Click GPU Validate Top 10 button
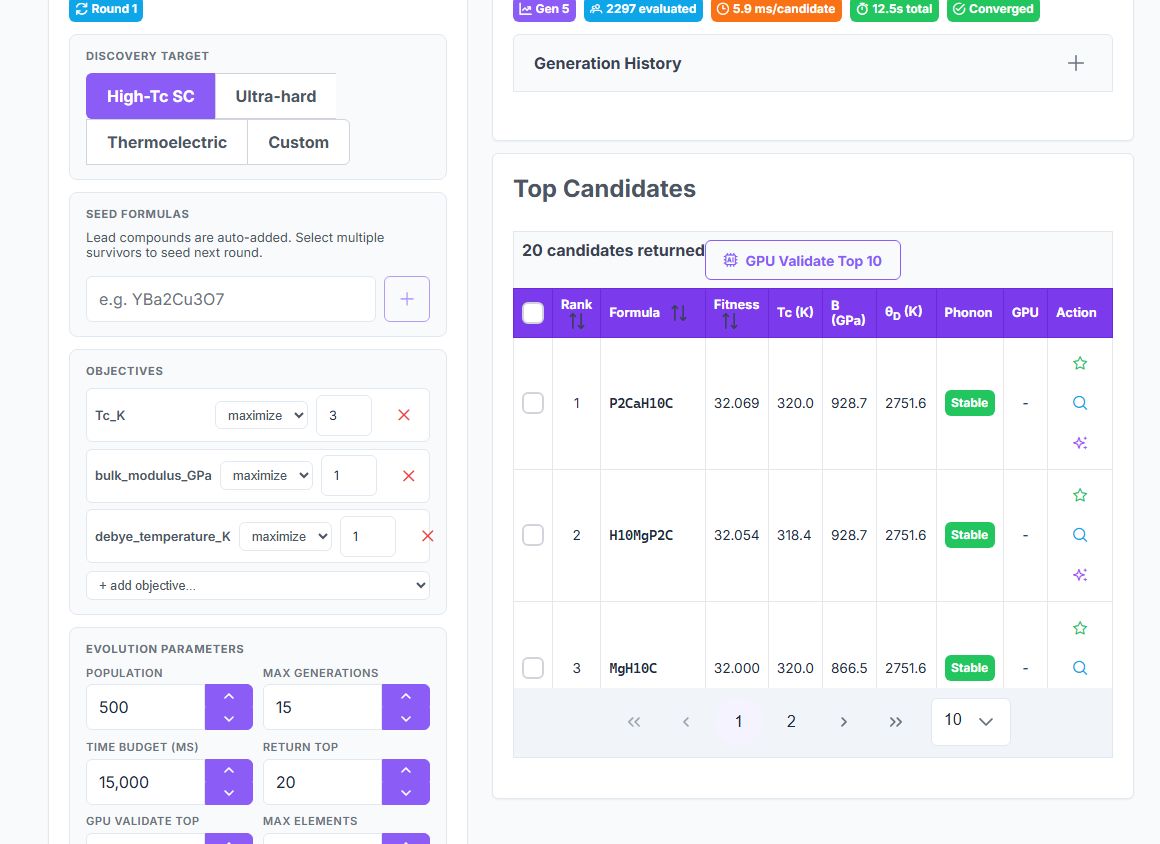 point(803,260)
